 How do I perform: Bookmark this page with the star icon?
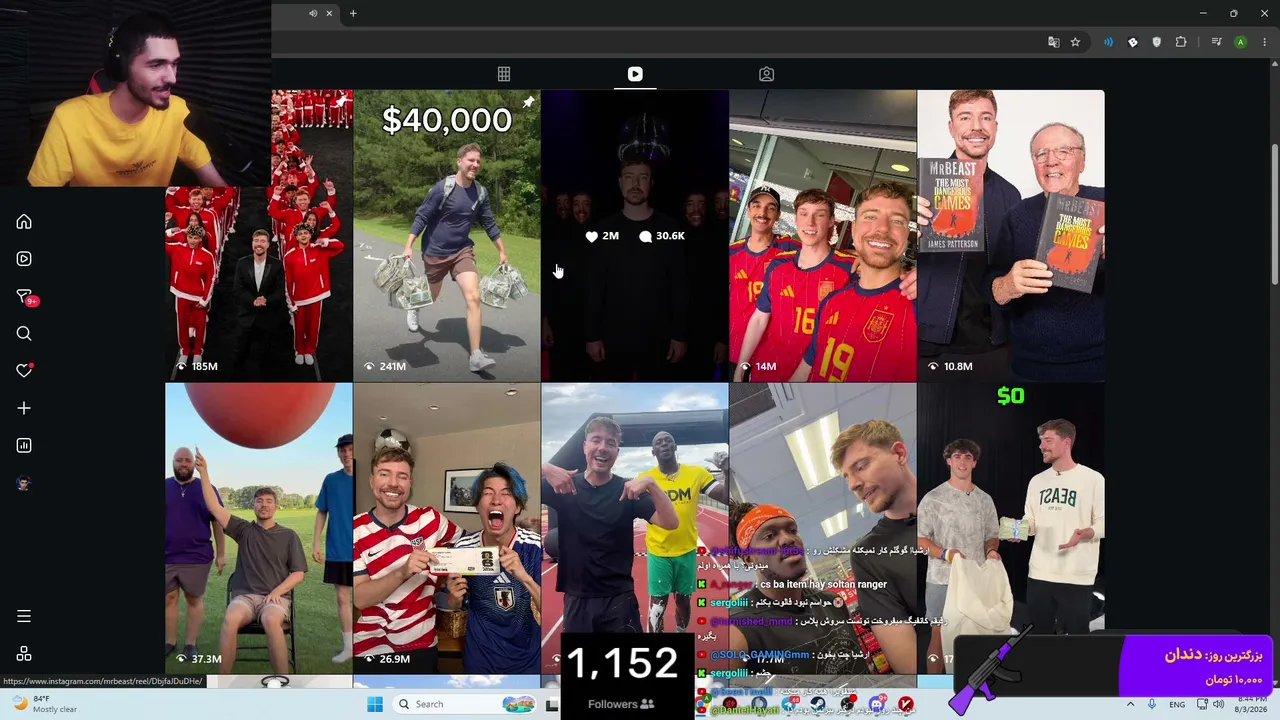point(1075,42)
